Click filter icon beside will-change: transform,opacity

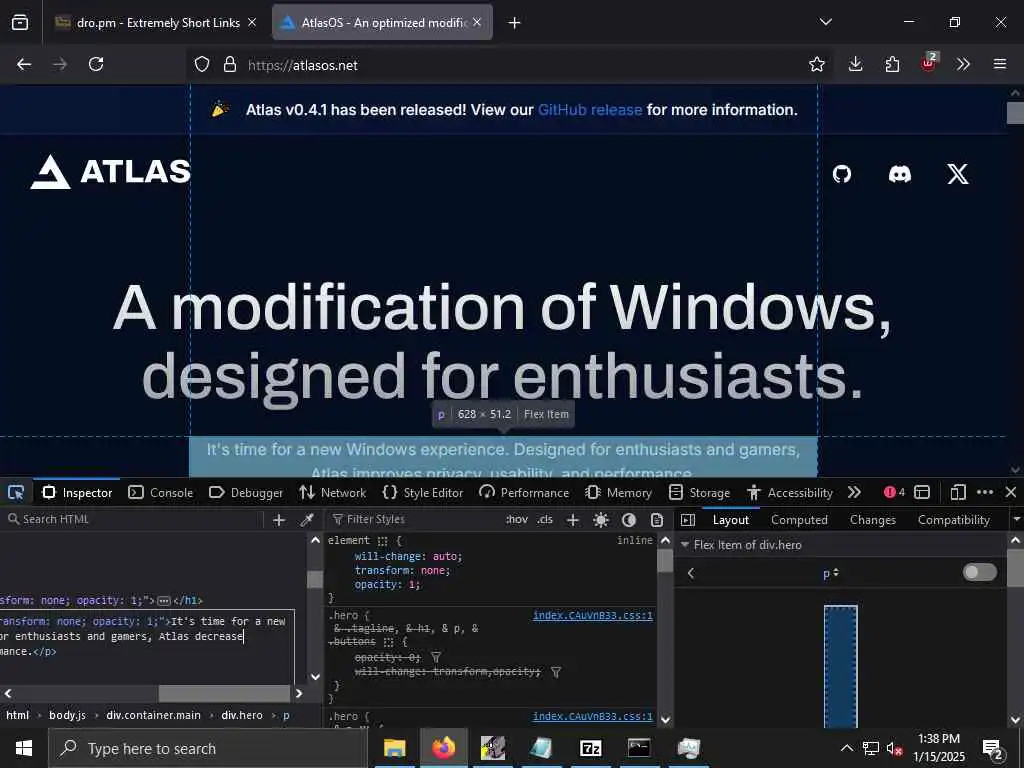coord(556,672)
